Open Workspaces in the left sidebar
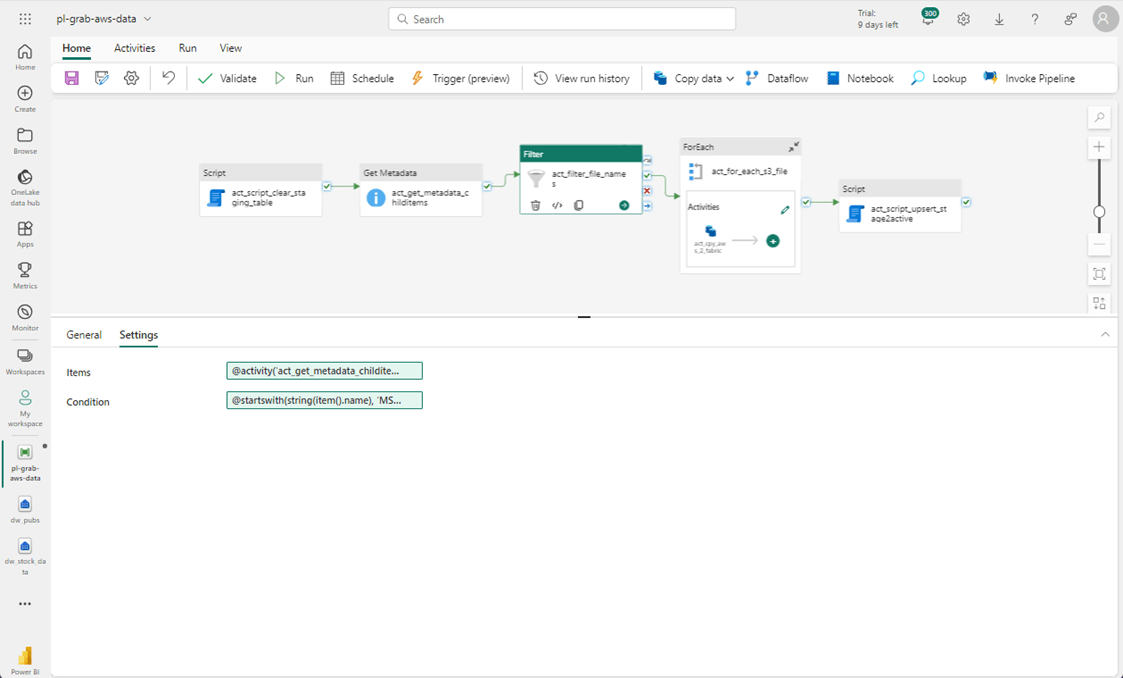Screen dimensions: 1123x678 pyautogui.click(x=25, y=362)
